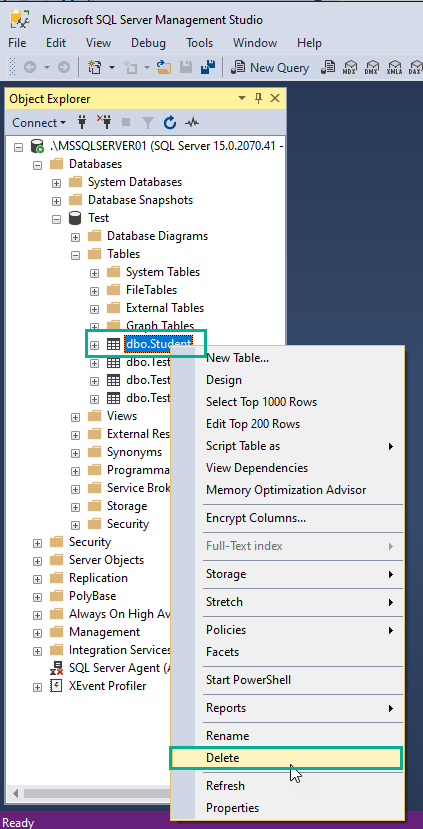This screenshot has height=829, width=423.
Task: Select the Management folder
Action: pos(104,632)
